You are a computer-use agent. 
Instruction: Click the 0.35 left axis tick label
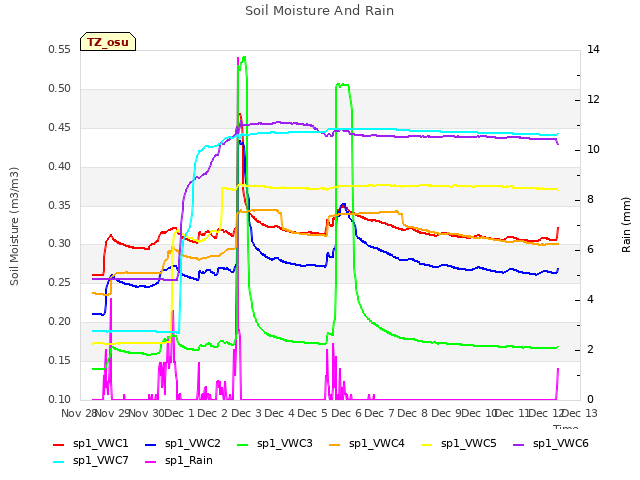pos(60,205)
